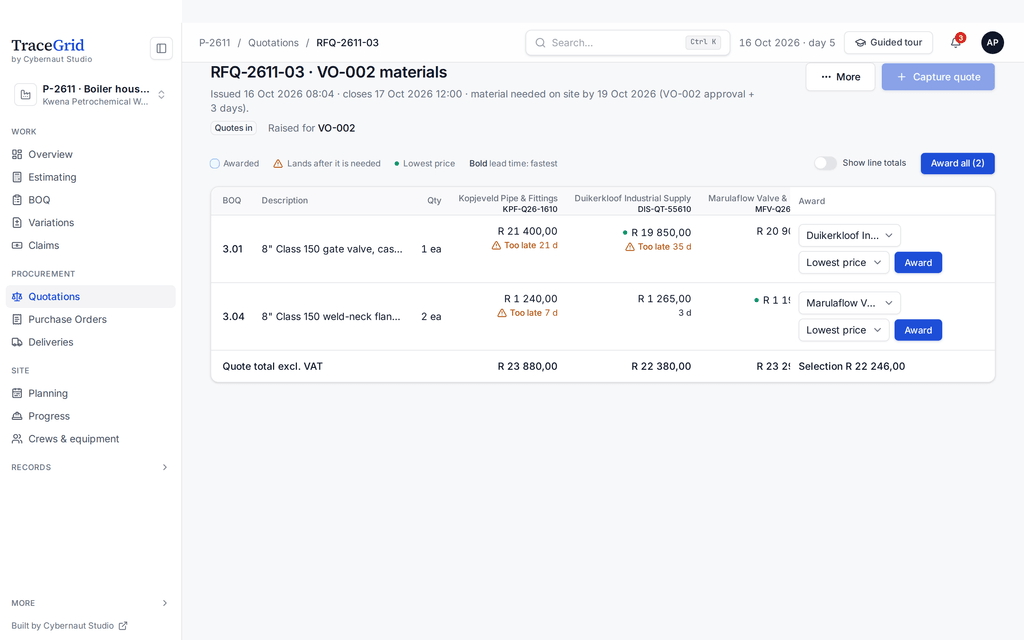Toggle Show line totals switch

click(x=825, y=163)
